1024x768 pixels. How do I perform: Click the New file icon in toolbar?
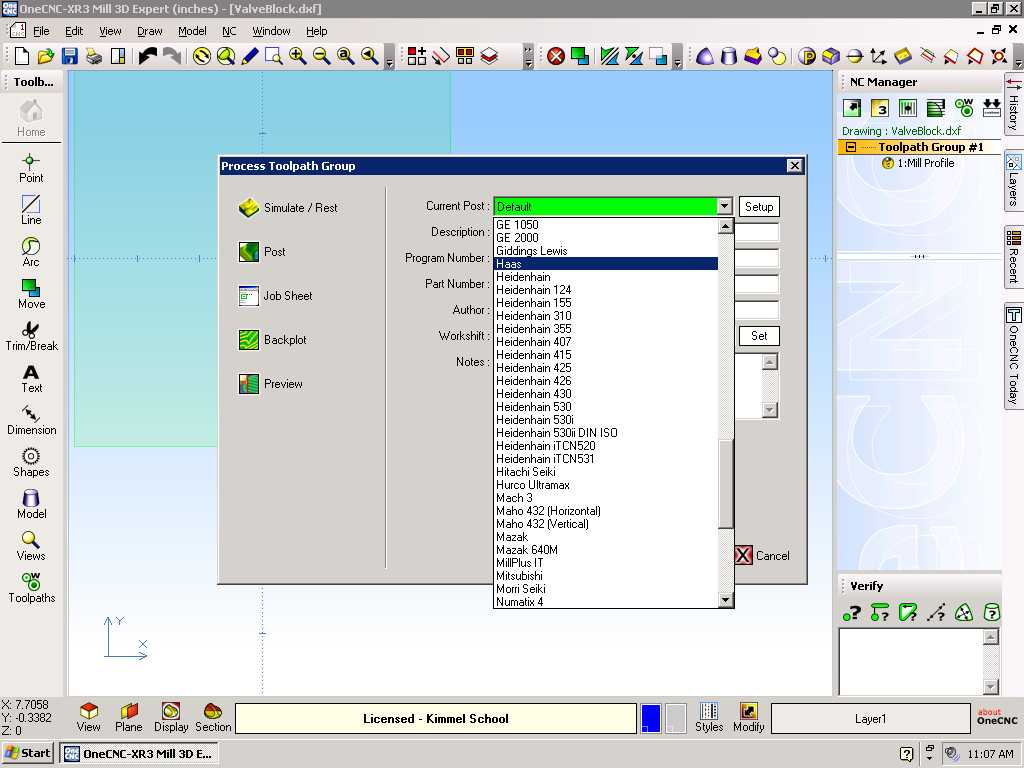click(x=22, y=56)
